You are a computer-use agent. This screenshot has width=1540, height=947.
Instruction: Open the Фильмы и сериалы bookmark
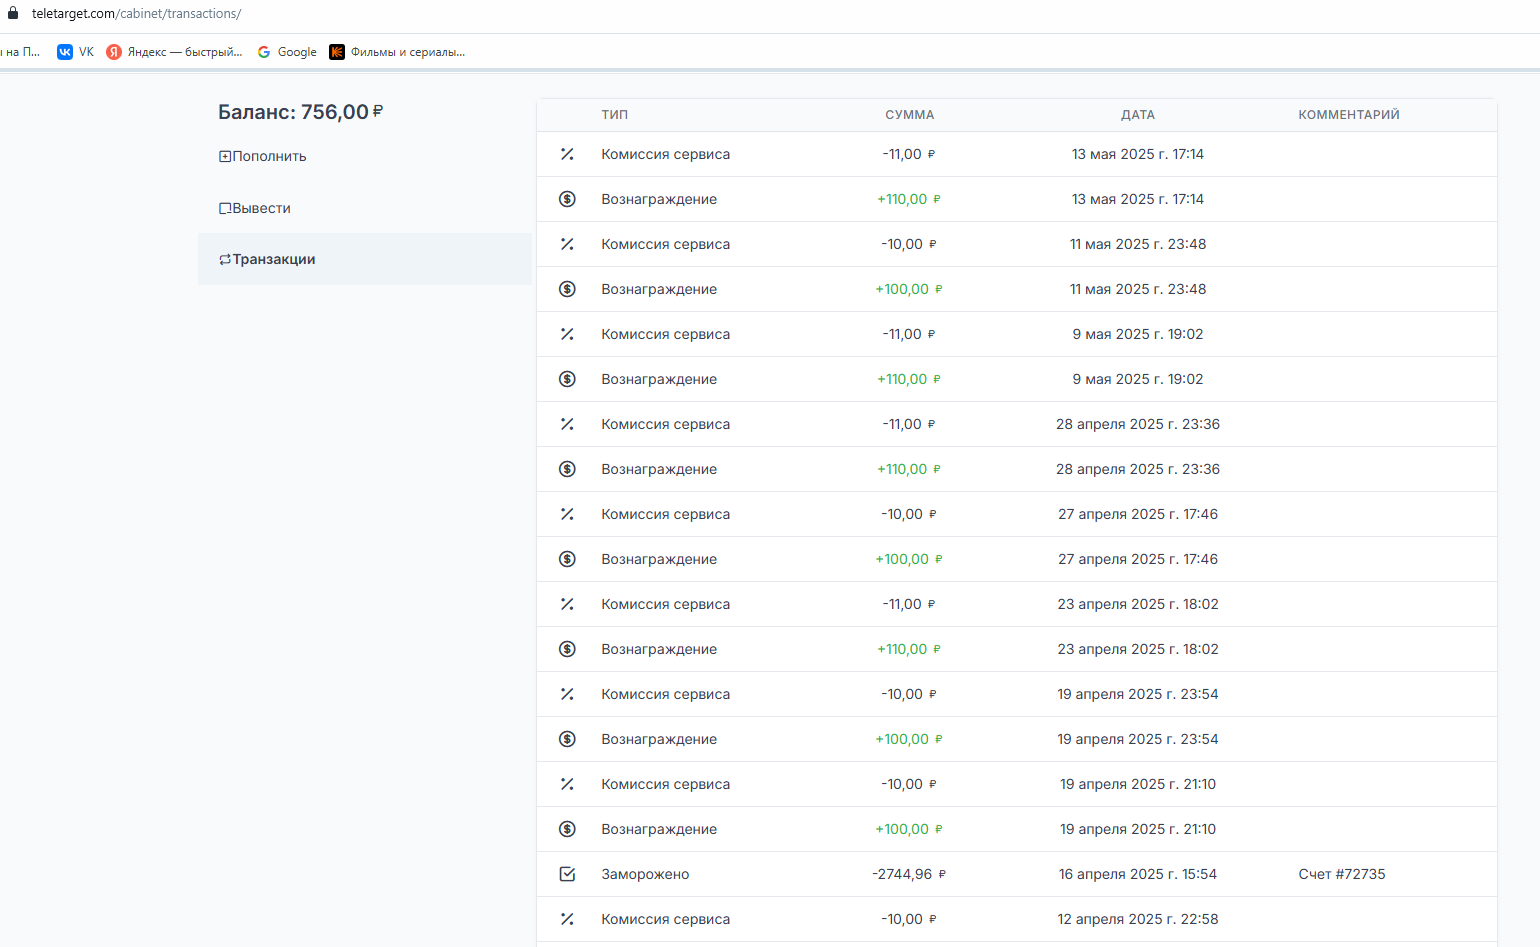[x=397, y=52]
